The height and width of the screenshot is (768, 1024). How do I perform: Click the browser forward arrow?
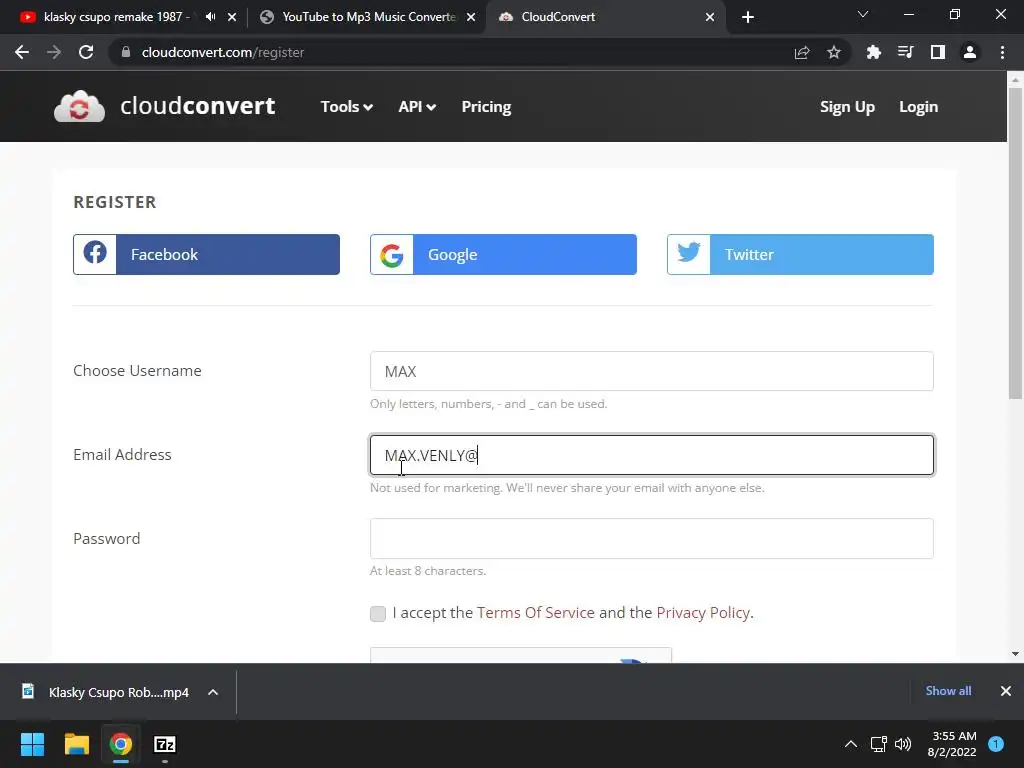point(54,52)
